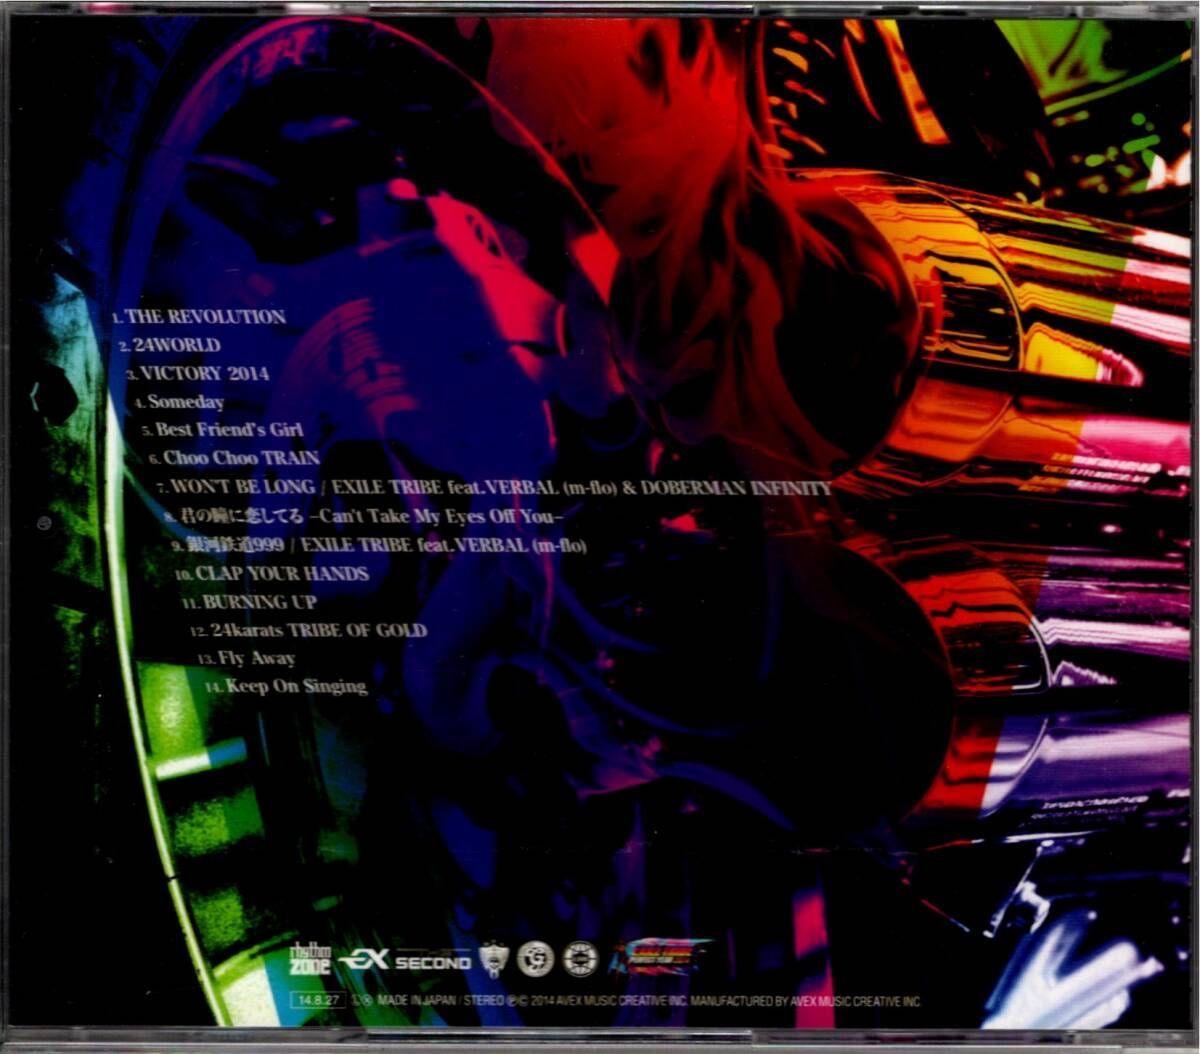This screenshot has height=1054, width=1200.
Task: Click the round G emblem logo
Action: [x=536, y=960]
